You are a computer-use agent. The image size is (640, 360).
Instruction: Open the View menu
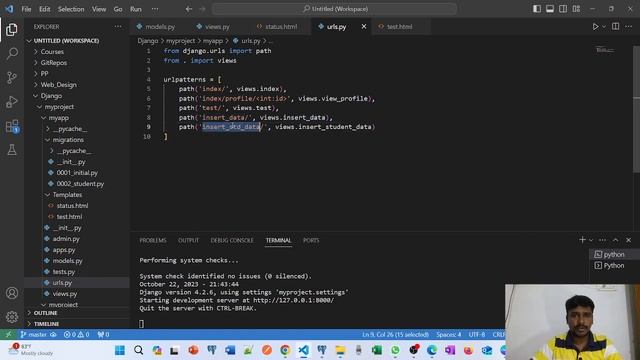click(x=99, y=9)
